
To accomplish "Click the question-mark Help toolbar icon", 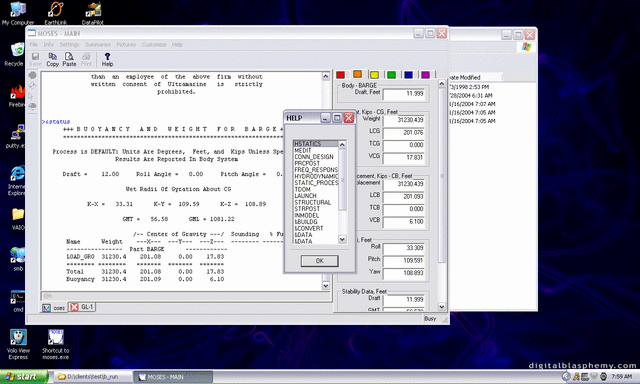I will [107, 60].
